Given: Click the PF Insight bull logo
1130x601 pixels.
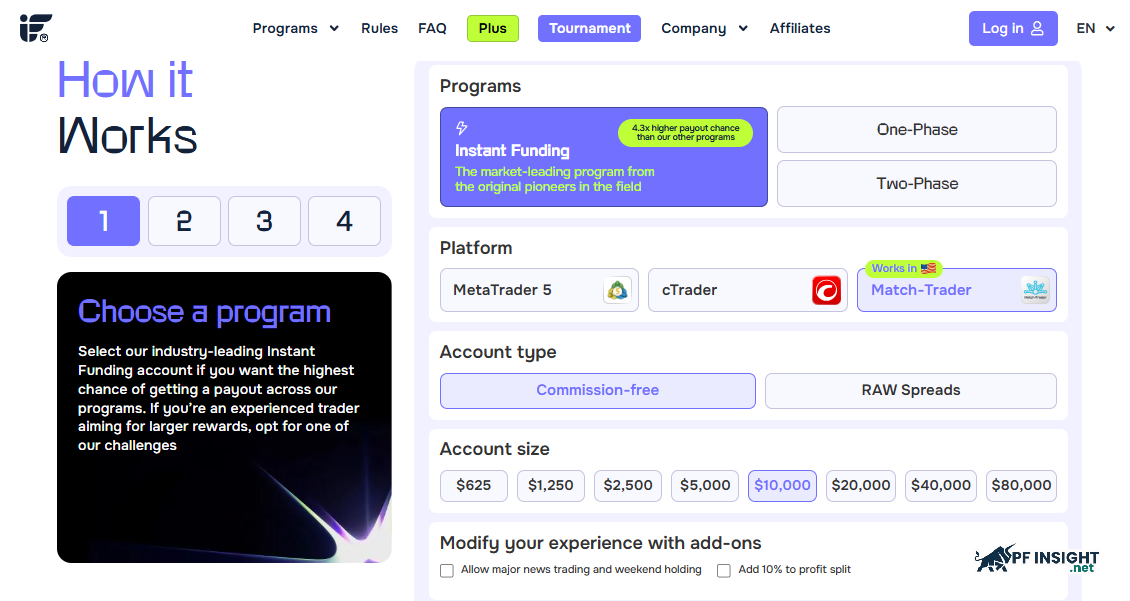Looking at the screenshot, I should (x=1036, y=558).
